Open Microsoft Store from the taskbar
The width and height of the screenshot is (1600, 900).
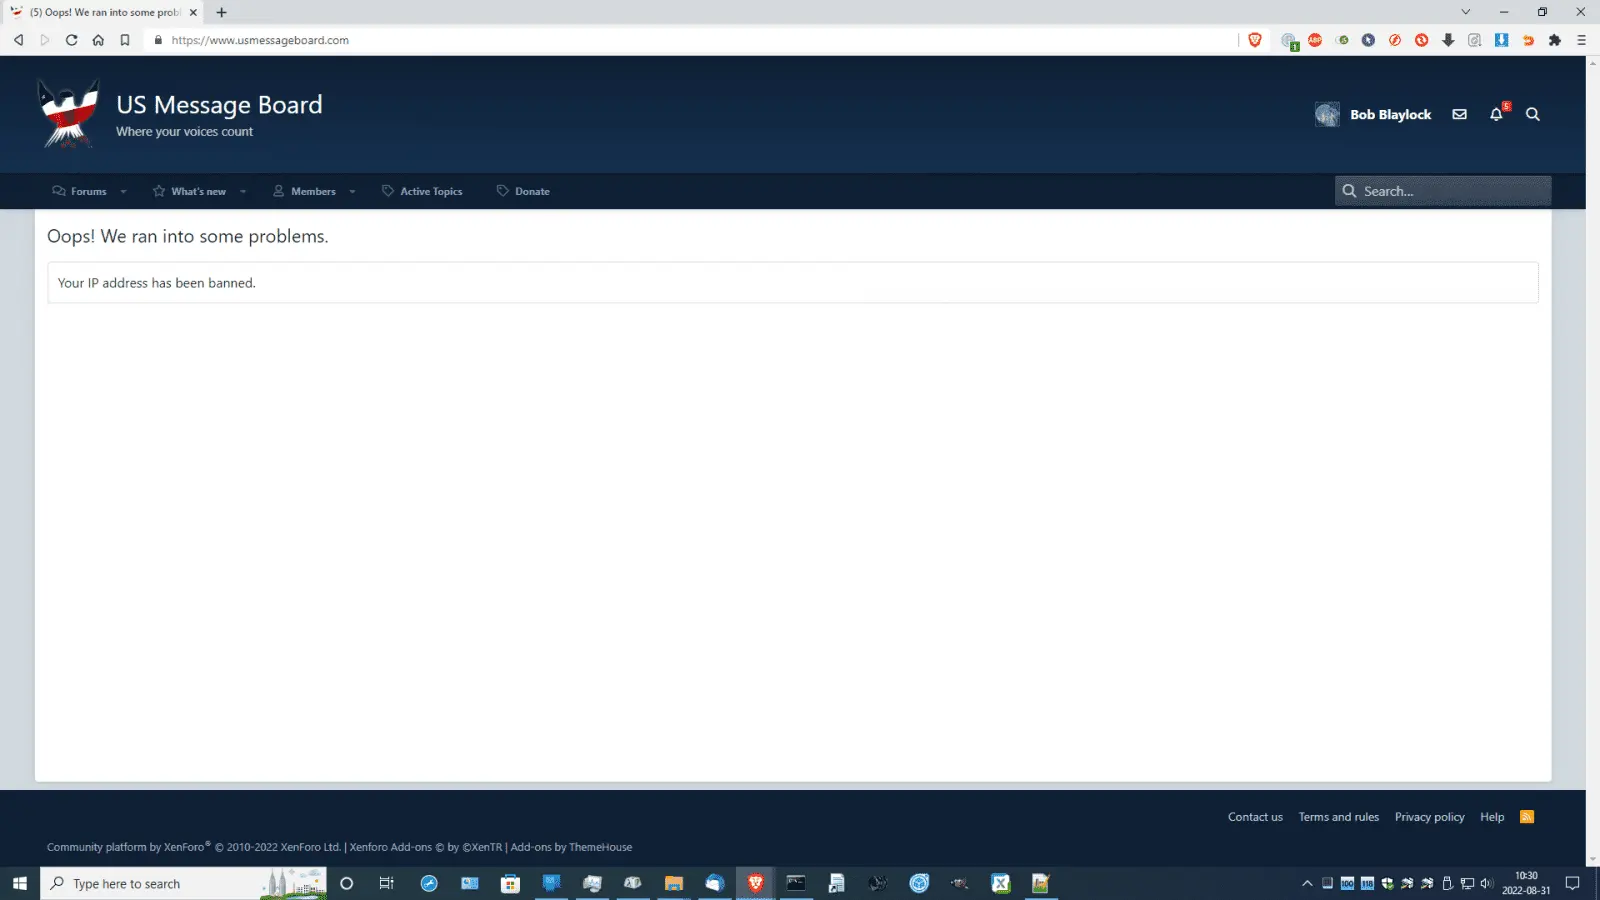510,883
